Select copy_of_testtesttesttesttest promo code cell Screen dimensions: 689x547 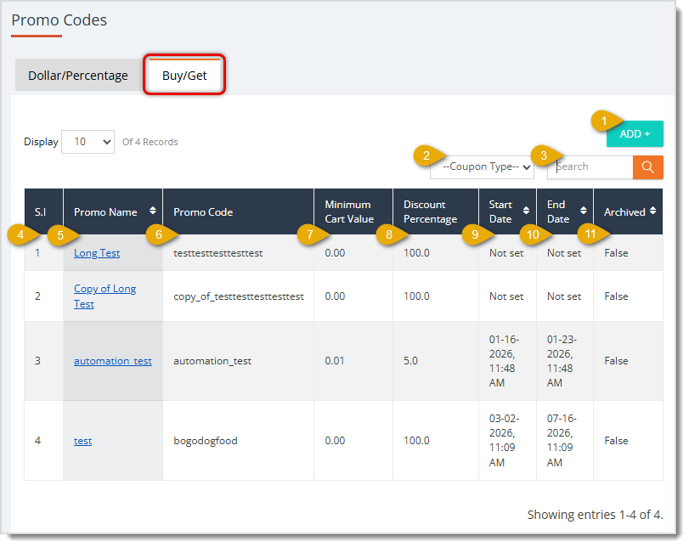(239, 297)
